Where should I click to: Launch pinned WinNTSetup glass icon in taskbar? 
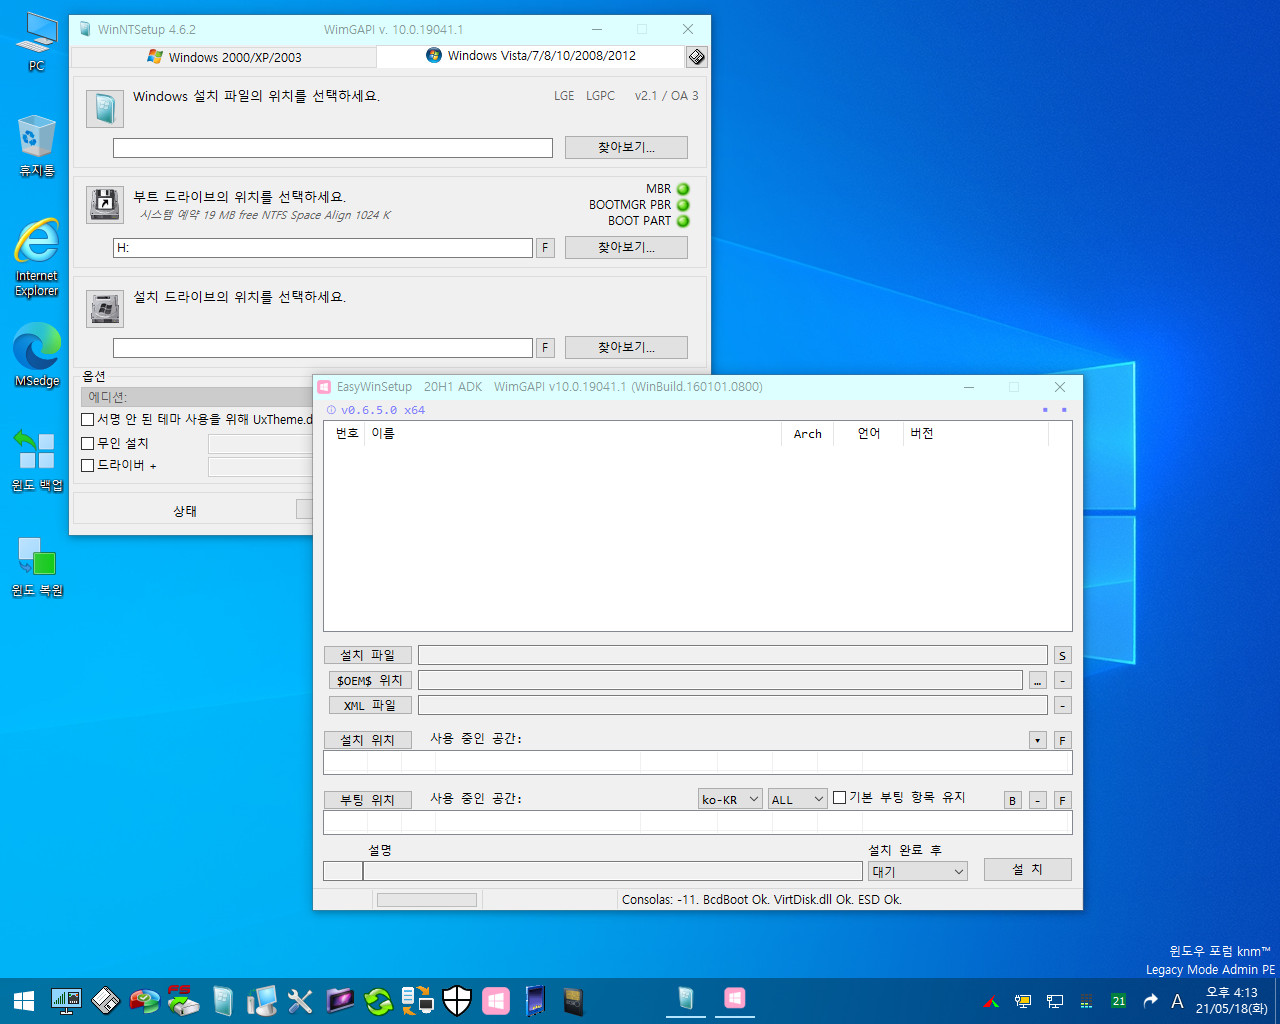pyautogui.click(x=223, y=1000)
